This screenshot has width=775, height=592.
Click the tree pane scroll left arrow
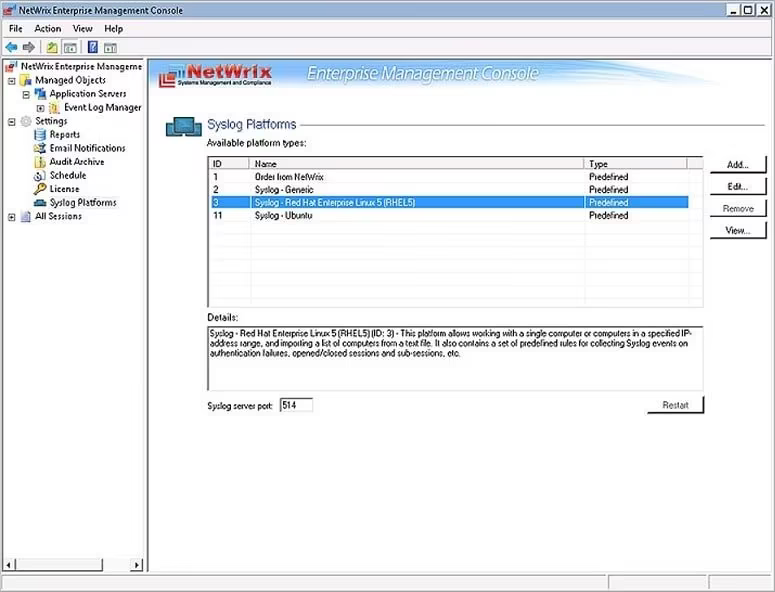(9, 564)
